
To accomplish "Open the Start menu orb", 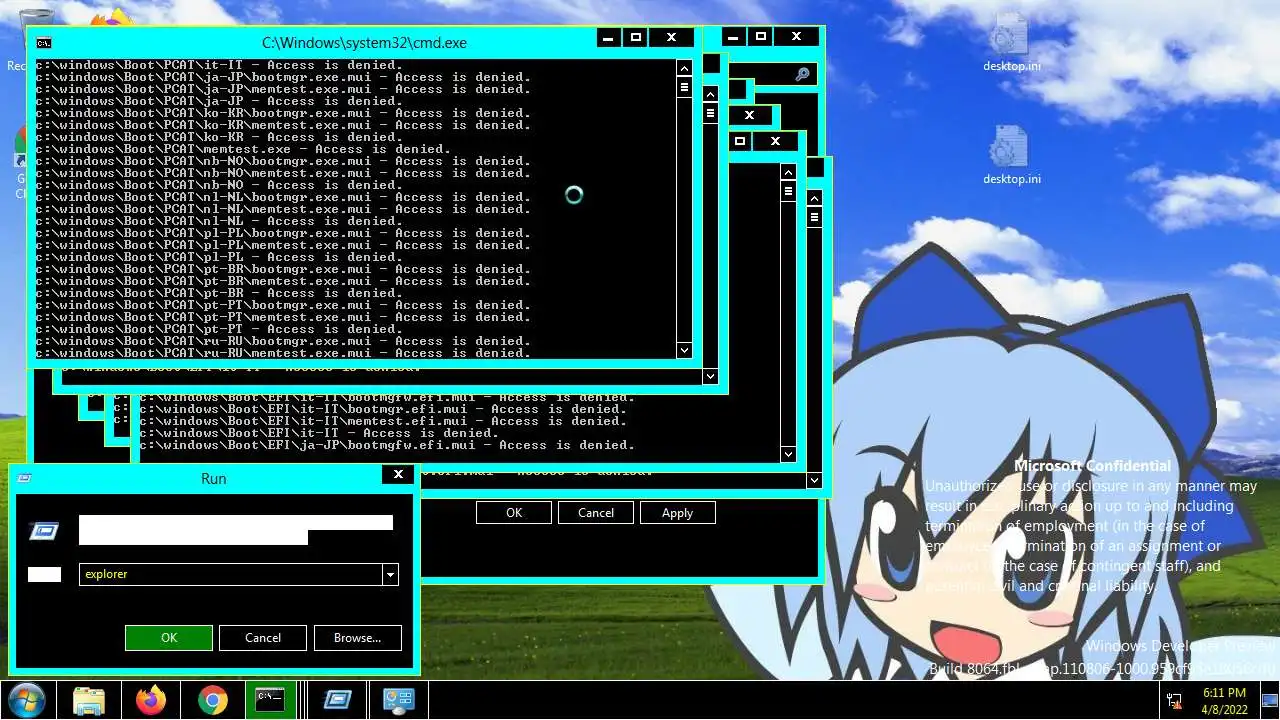I will click(x=27, y=699).
